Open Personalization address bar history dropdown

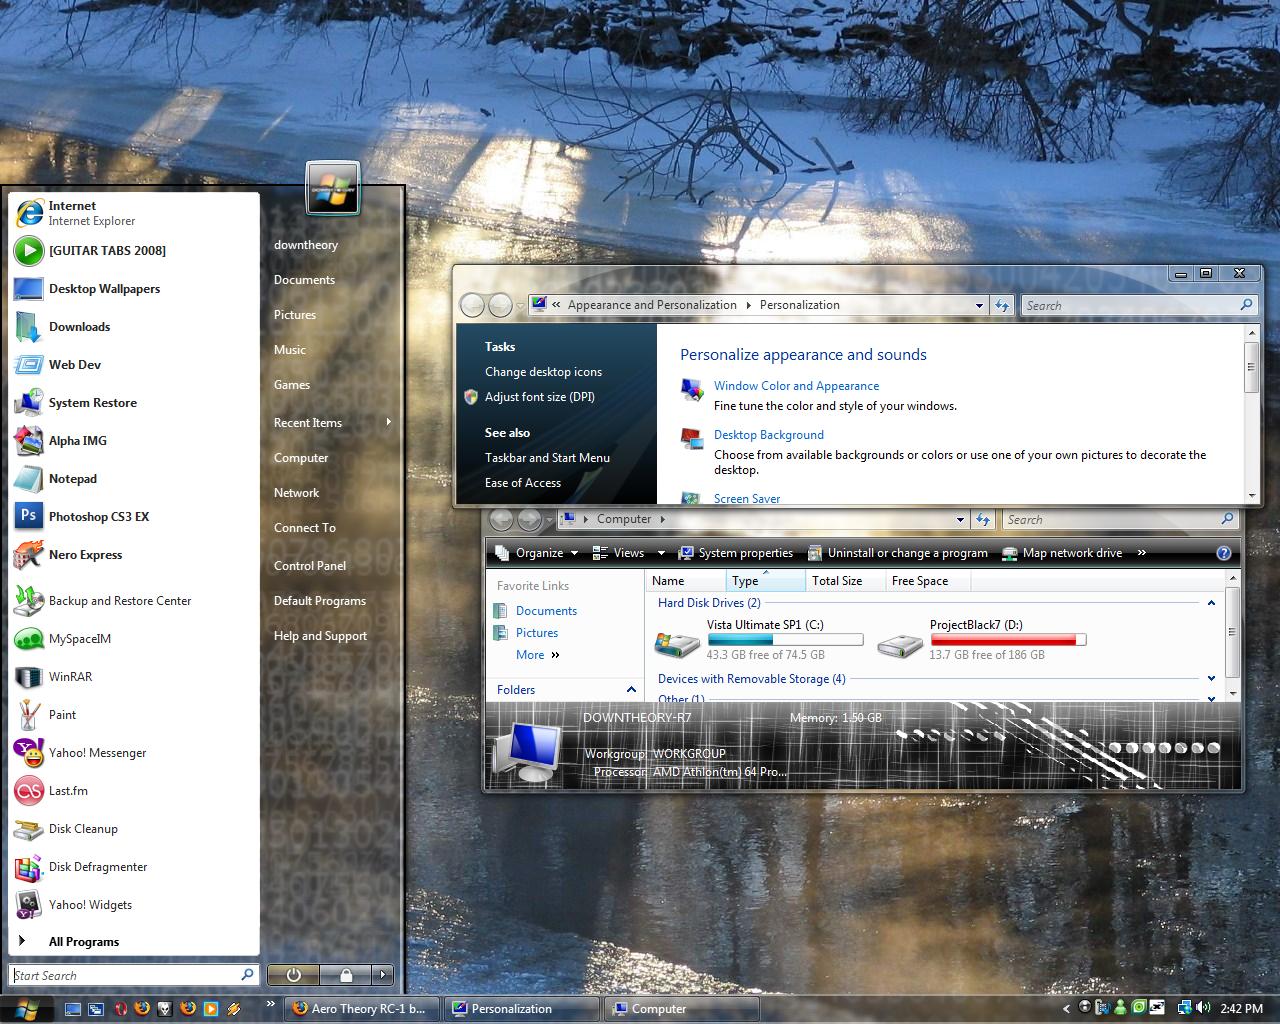pos(979,306)
